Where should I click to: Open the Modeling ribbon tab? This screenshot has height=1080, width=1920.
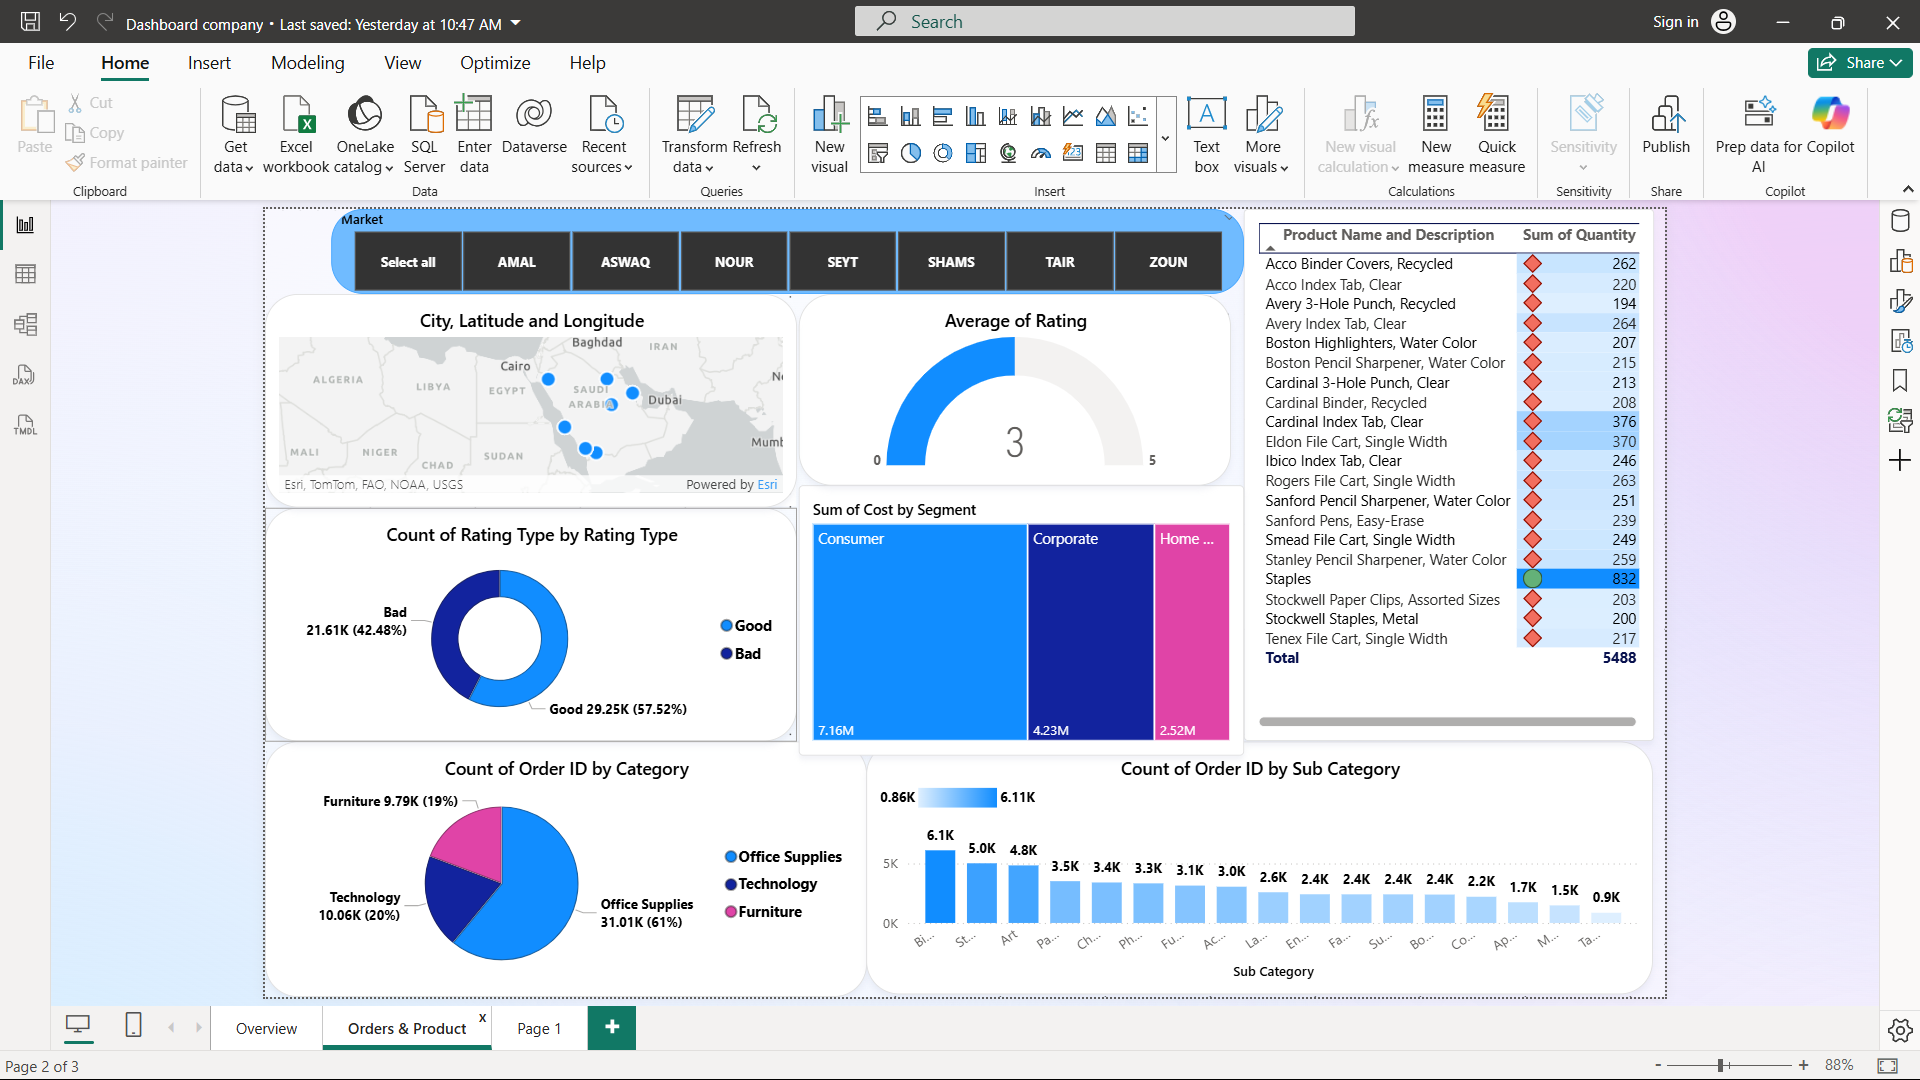pos(307,62)
